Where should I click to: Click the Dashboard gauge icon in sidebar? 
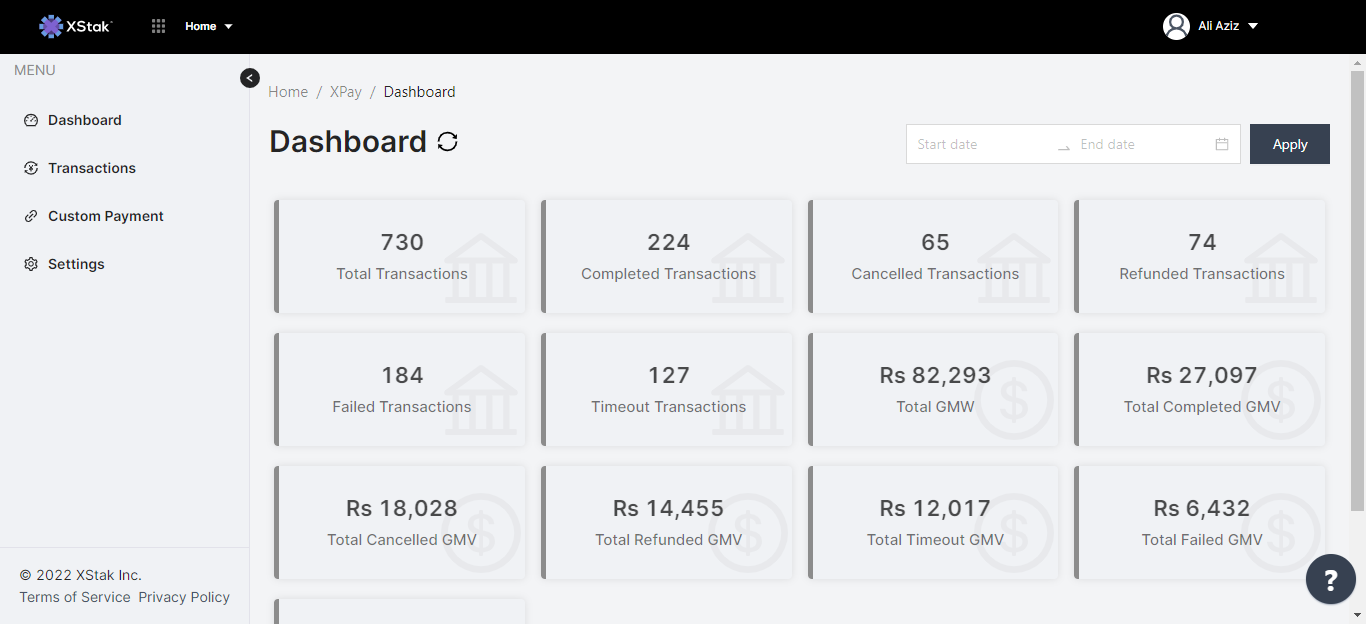(x=31, y=120)
